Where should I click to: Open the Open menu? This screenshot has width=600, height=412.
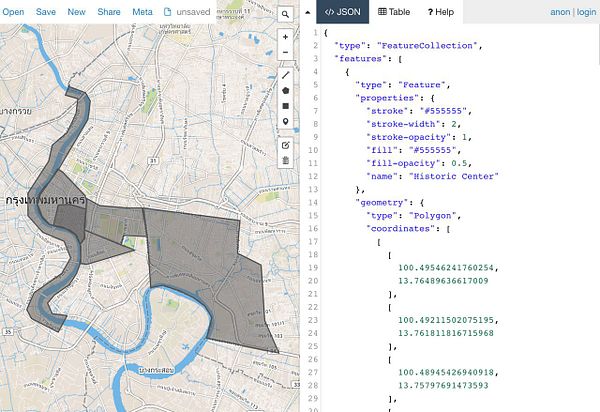13,12
